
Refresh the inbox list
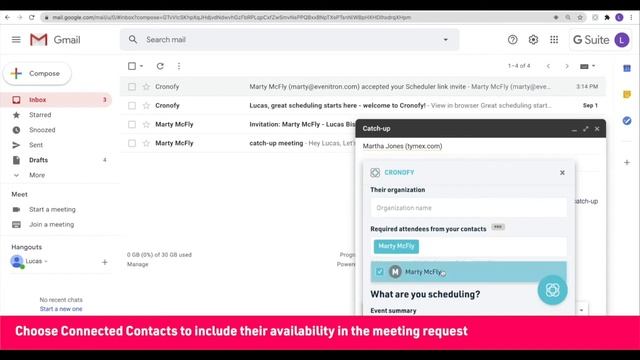point(160,66)
